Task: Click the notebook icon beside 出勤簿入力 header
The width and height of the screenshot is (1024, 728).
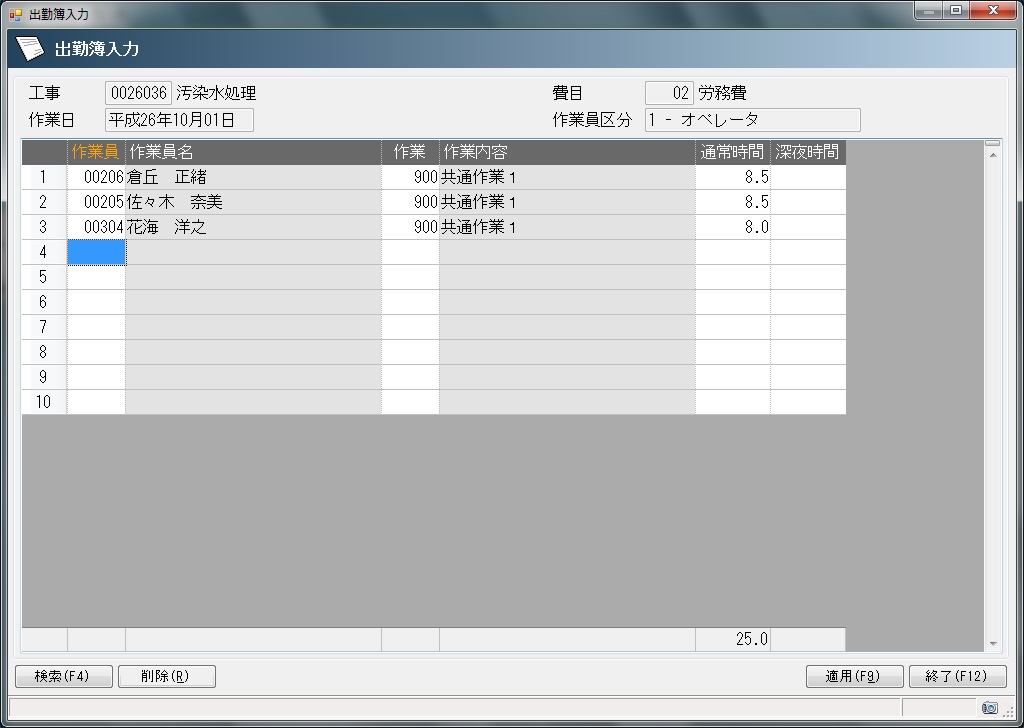Action: click(x=31, y=48)
